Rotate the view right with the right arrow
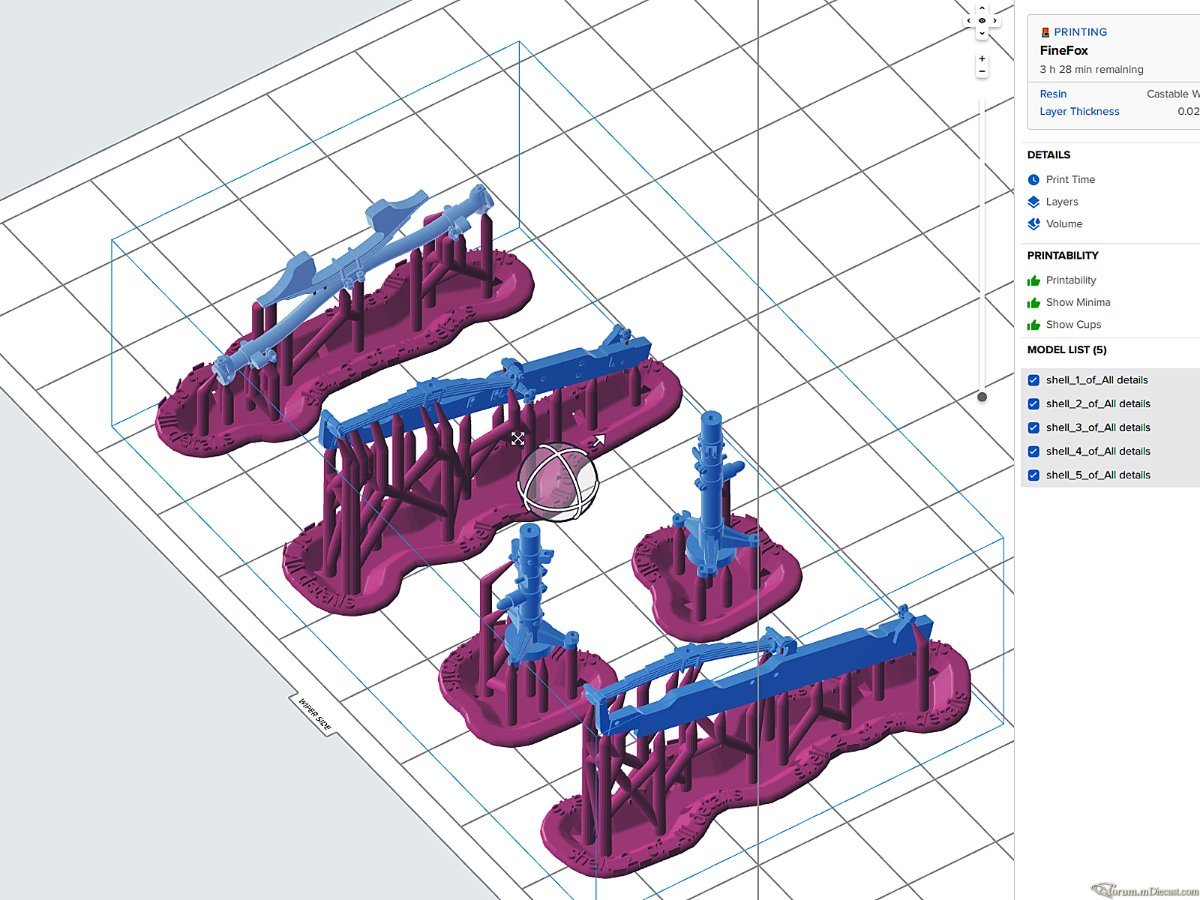 995,20
